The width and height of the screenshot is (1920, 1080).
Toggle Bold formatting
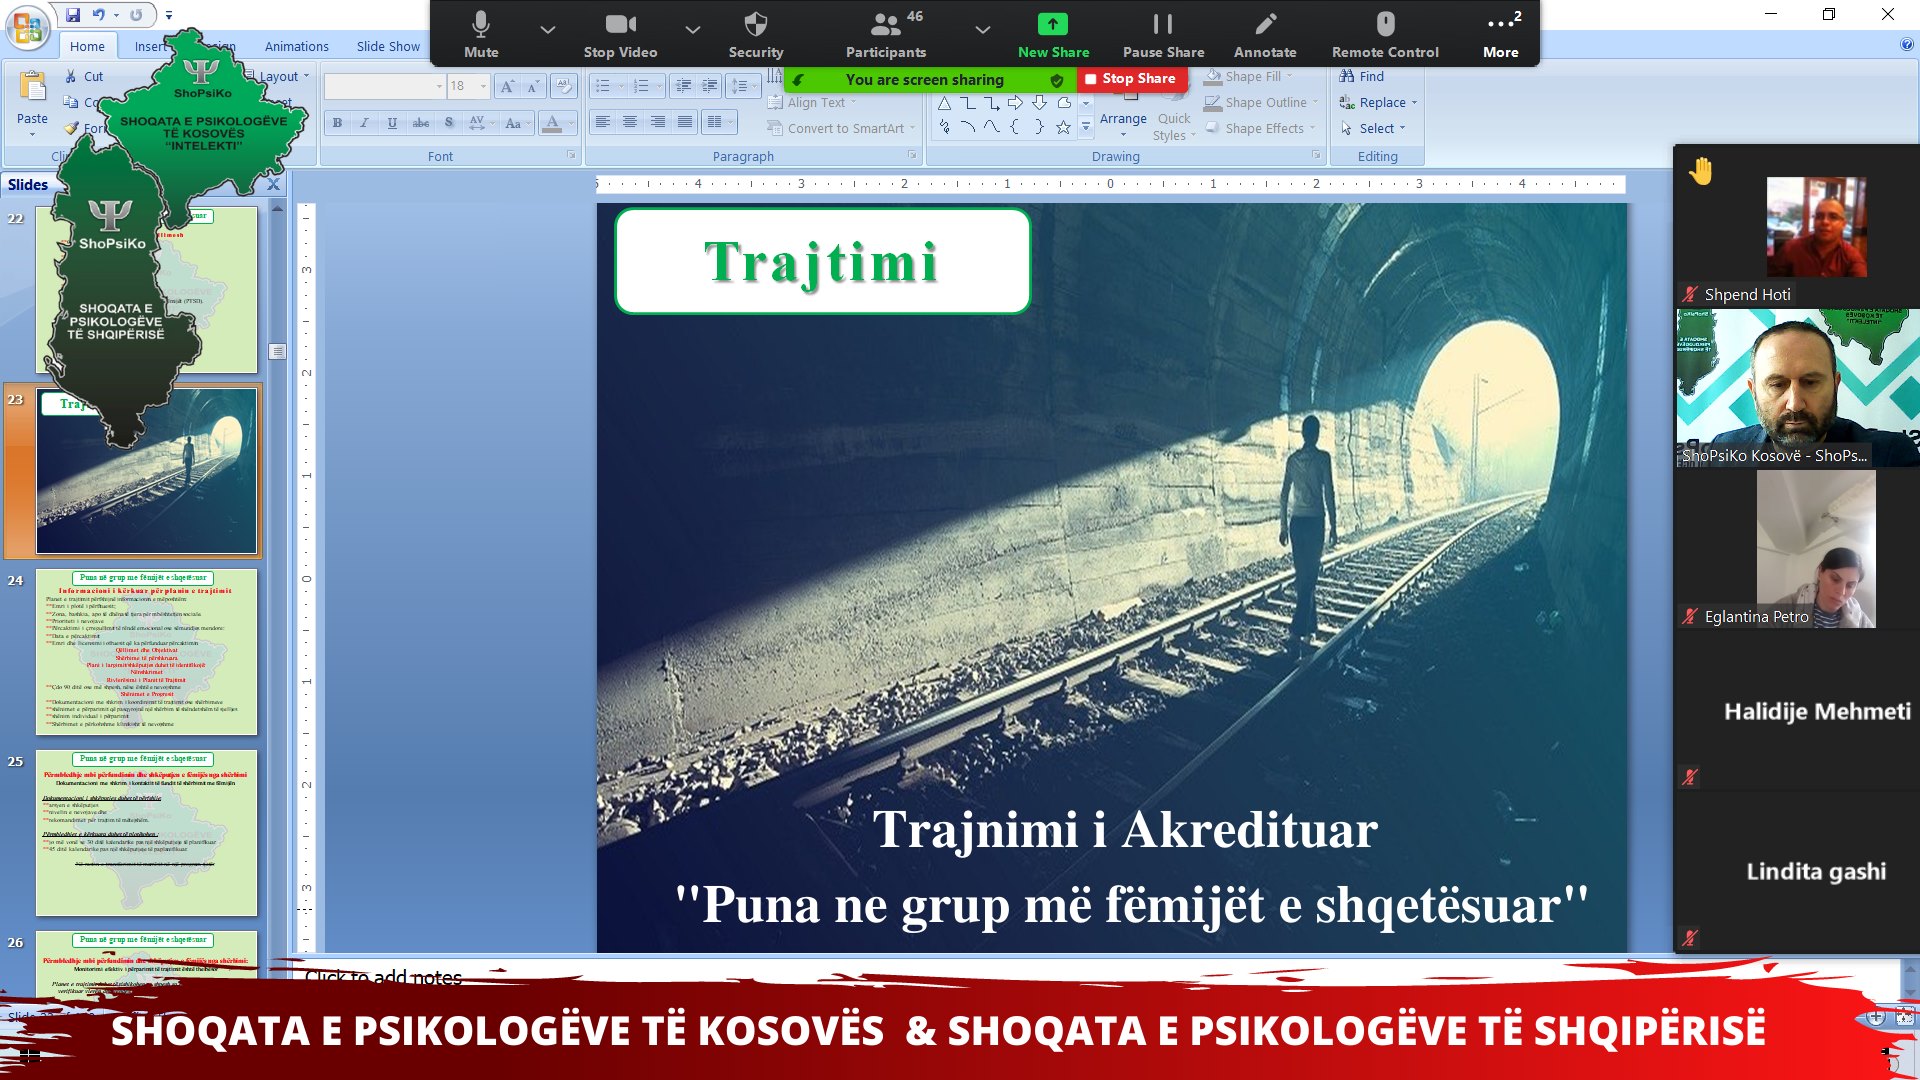coord(337,123)
